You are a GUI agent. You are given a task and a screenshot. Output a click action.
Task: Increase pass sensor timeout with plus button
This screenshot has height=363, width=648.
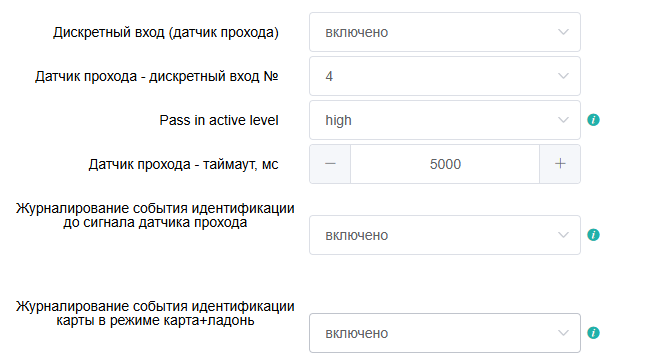[560, 164]
